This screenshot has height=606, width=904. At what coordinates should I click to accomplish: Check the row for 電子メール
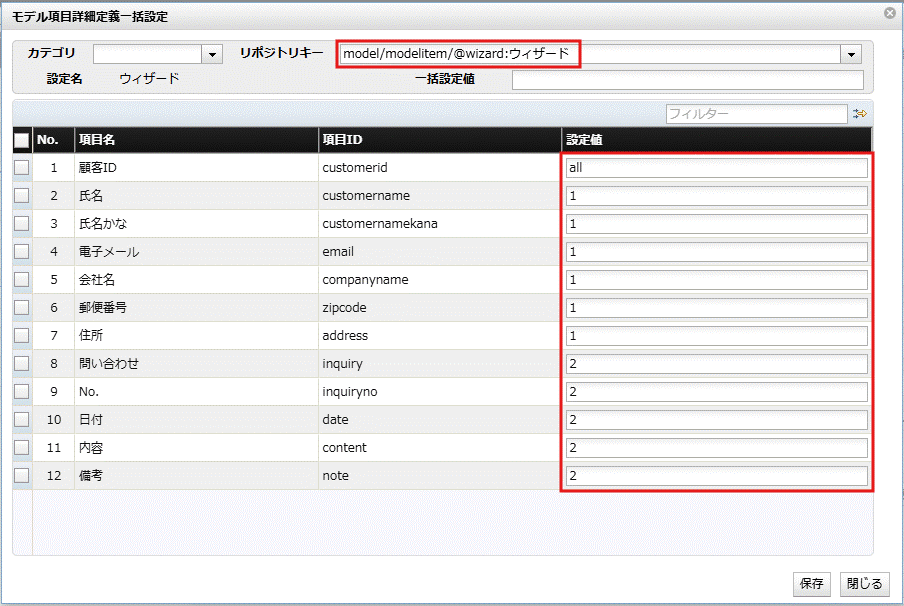(x=21, y=251)
